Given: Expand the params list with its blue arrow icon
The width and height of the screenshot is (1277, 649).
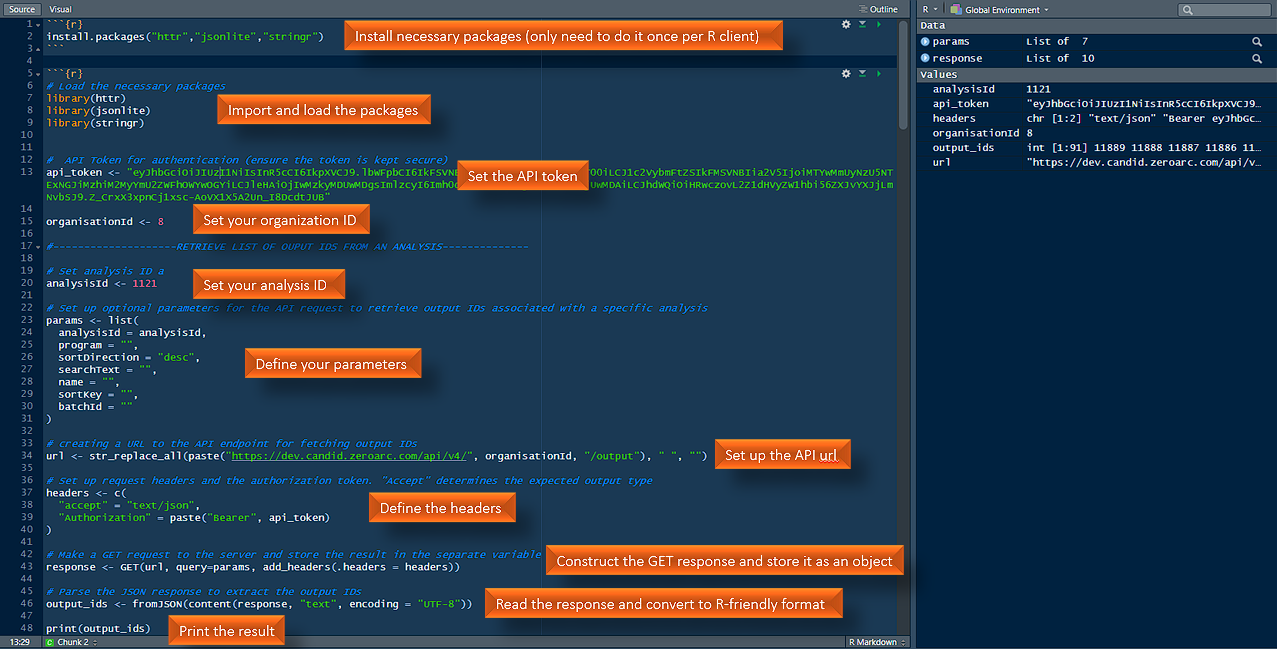Looking at the screenshot, I should (925, 42).
